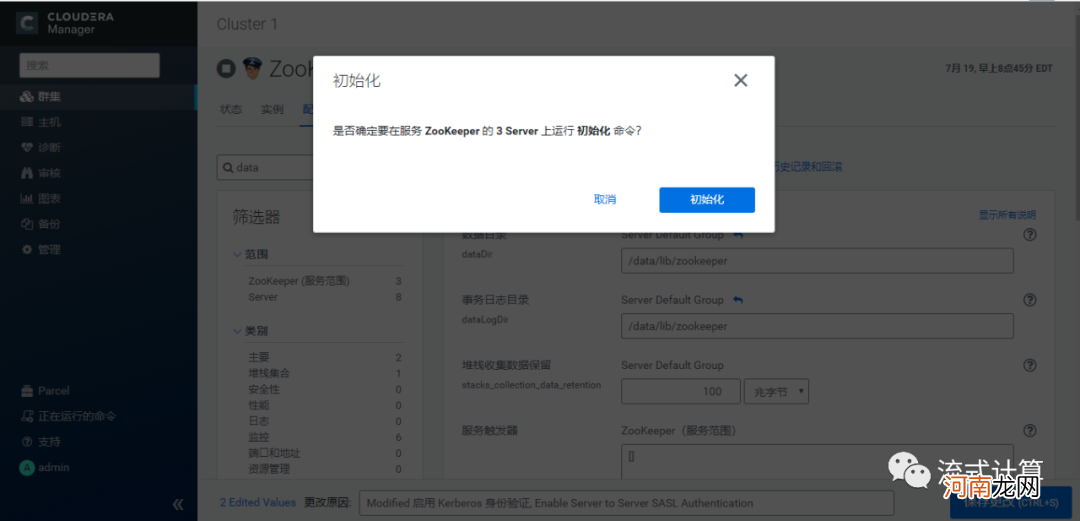Collapse the sidebar with double chevron
The height and width of the screenshot is (521, 1080).
point(178,504)
